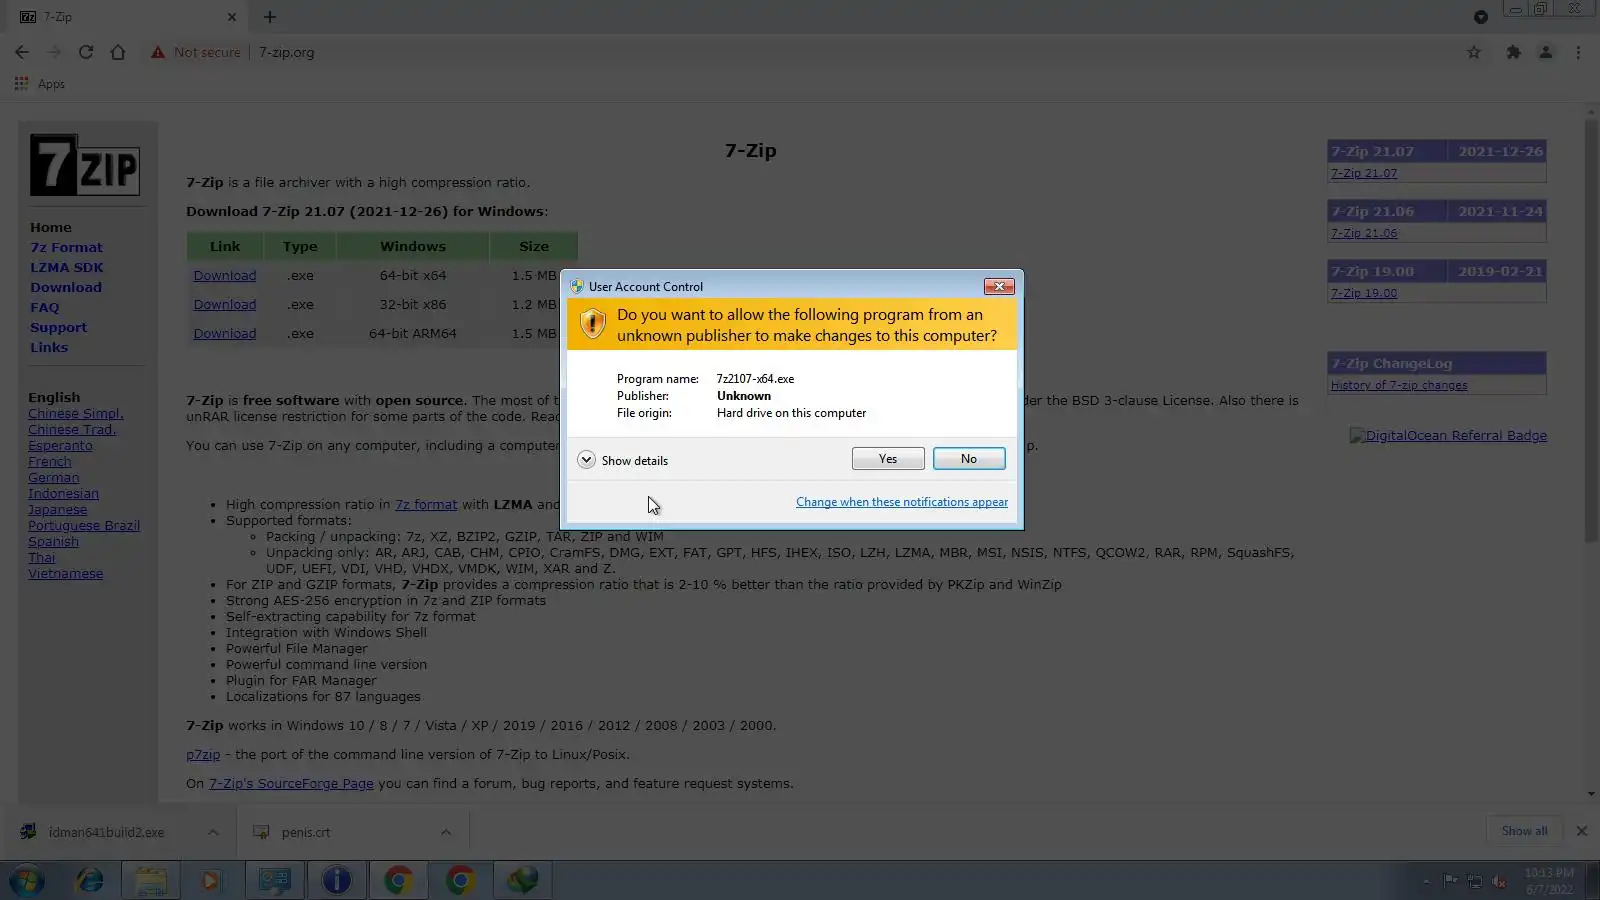Click the UAC warning shield icon
1600x900 pixels.
pos(593,324)
